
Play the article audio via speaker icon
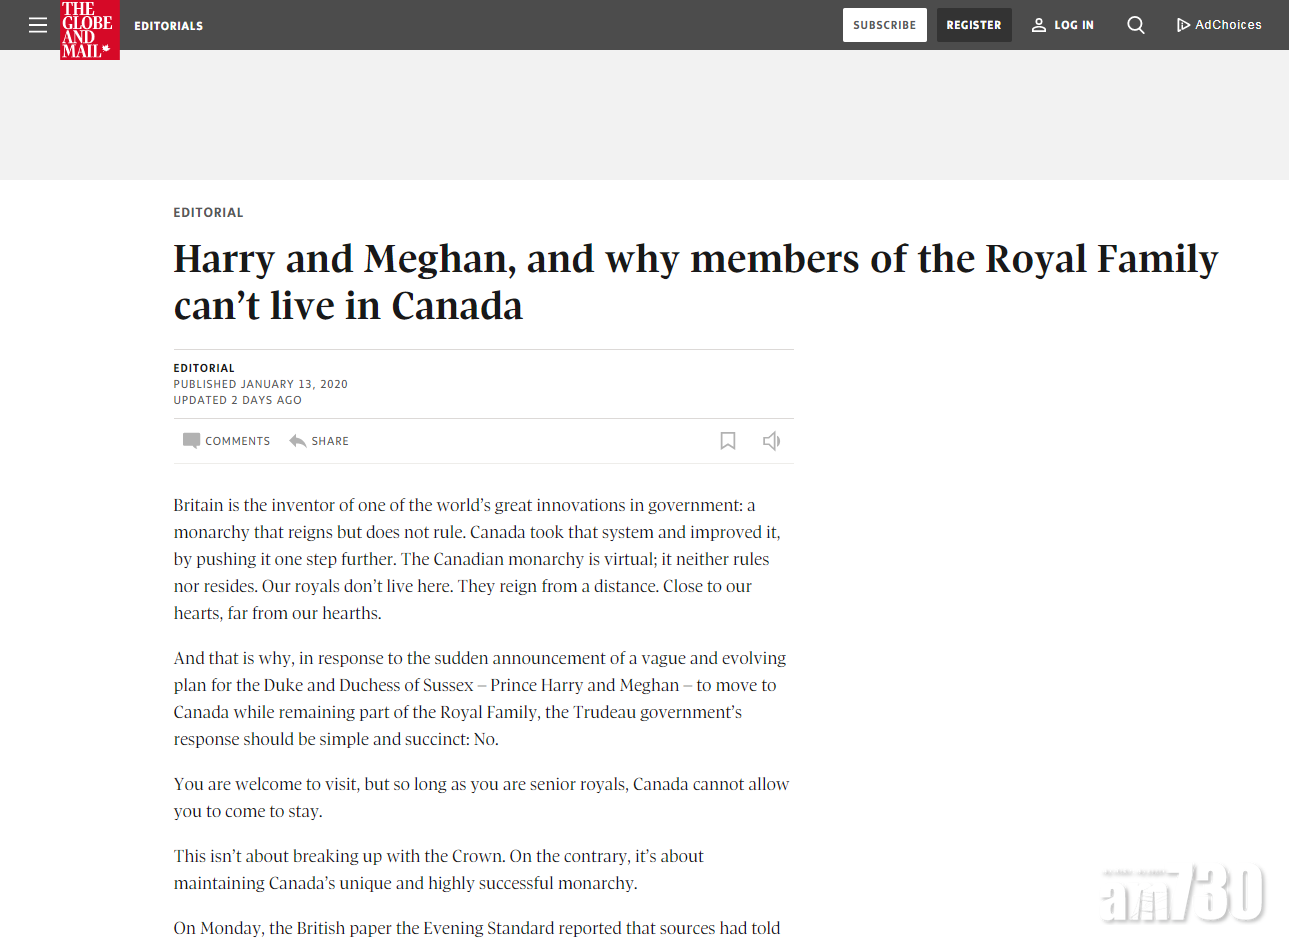(771, 441)
